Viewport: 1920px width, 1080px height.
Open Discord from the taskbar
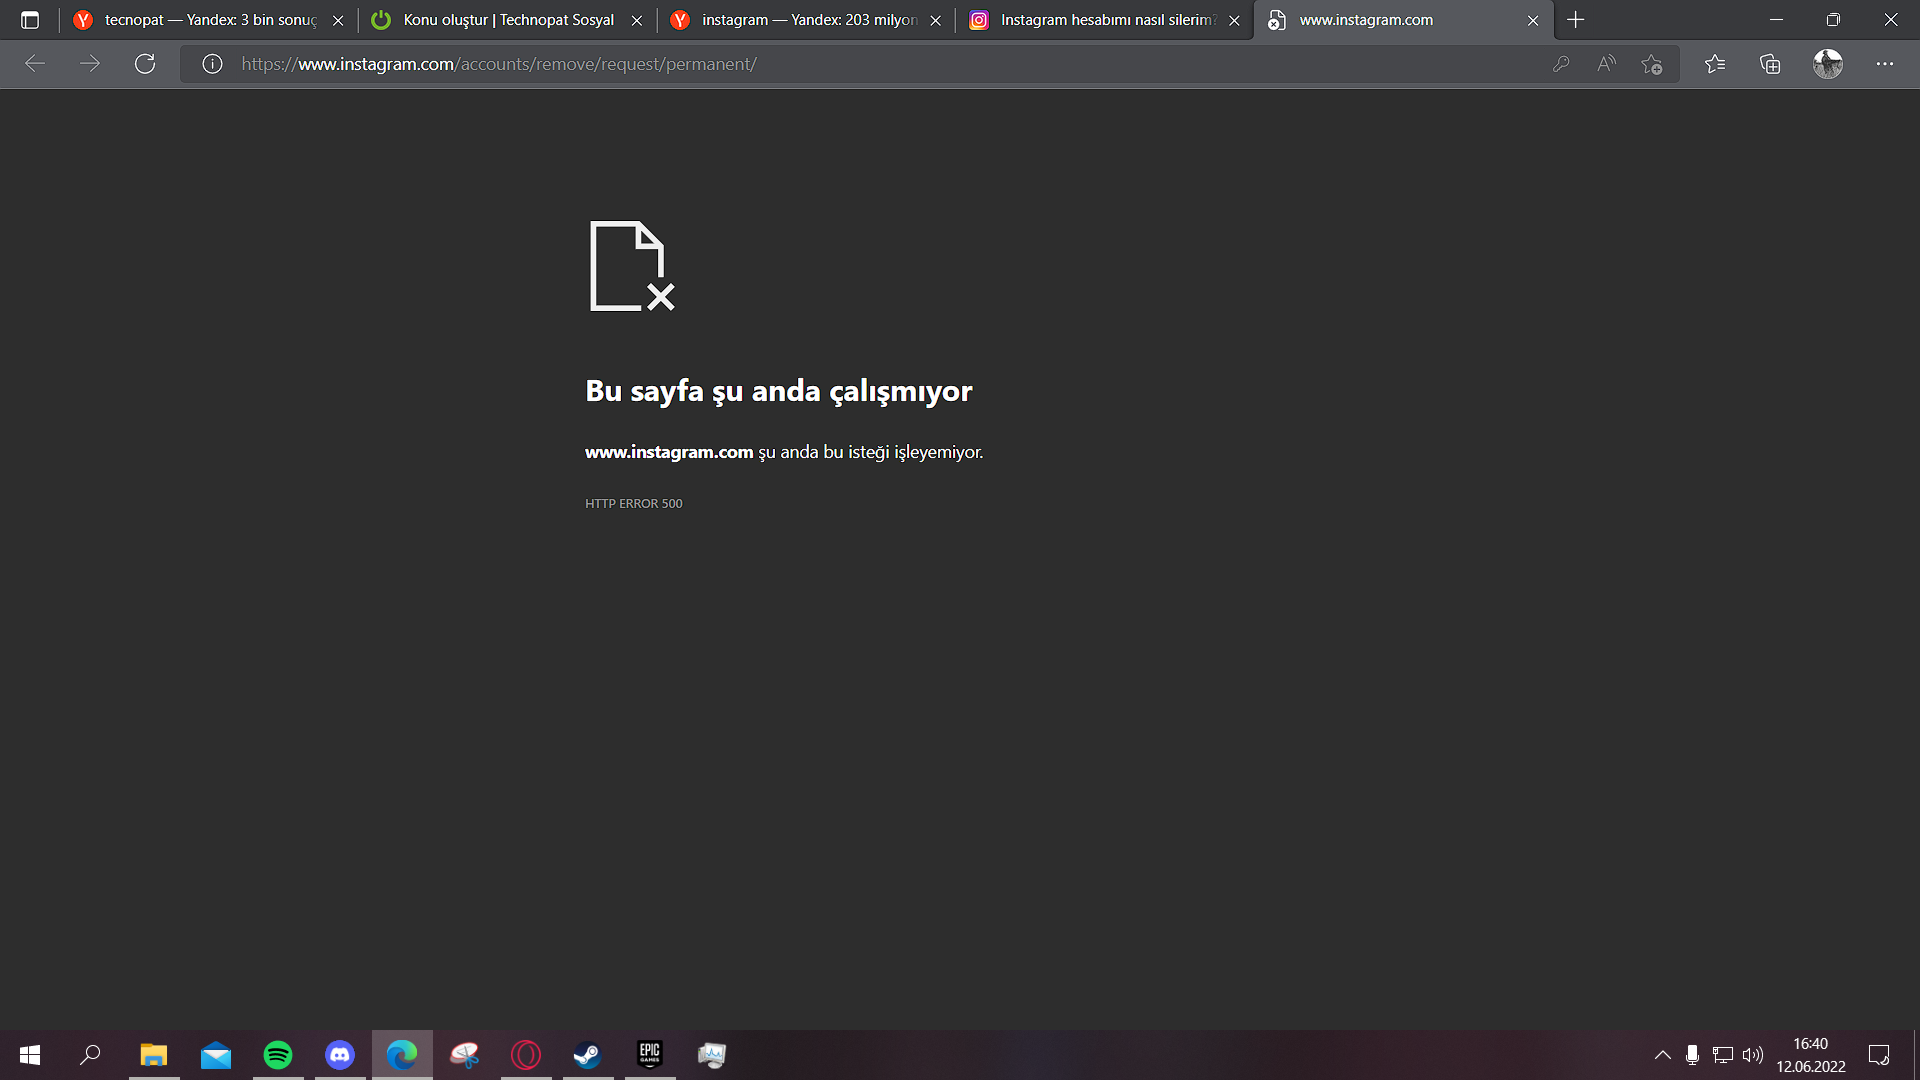click(x=340, y=1055)
